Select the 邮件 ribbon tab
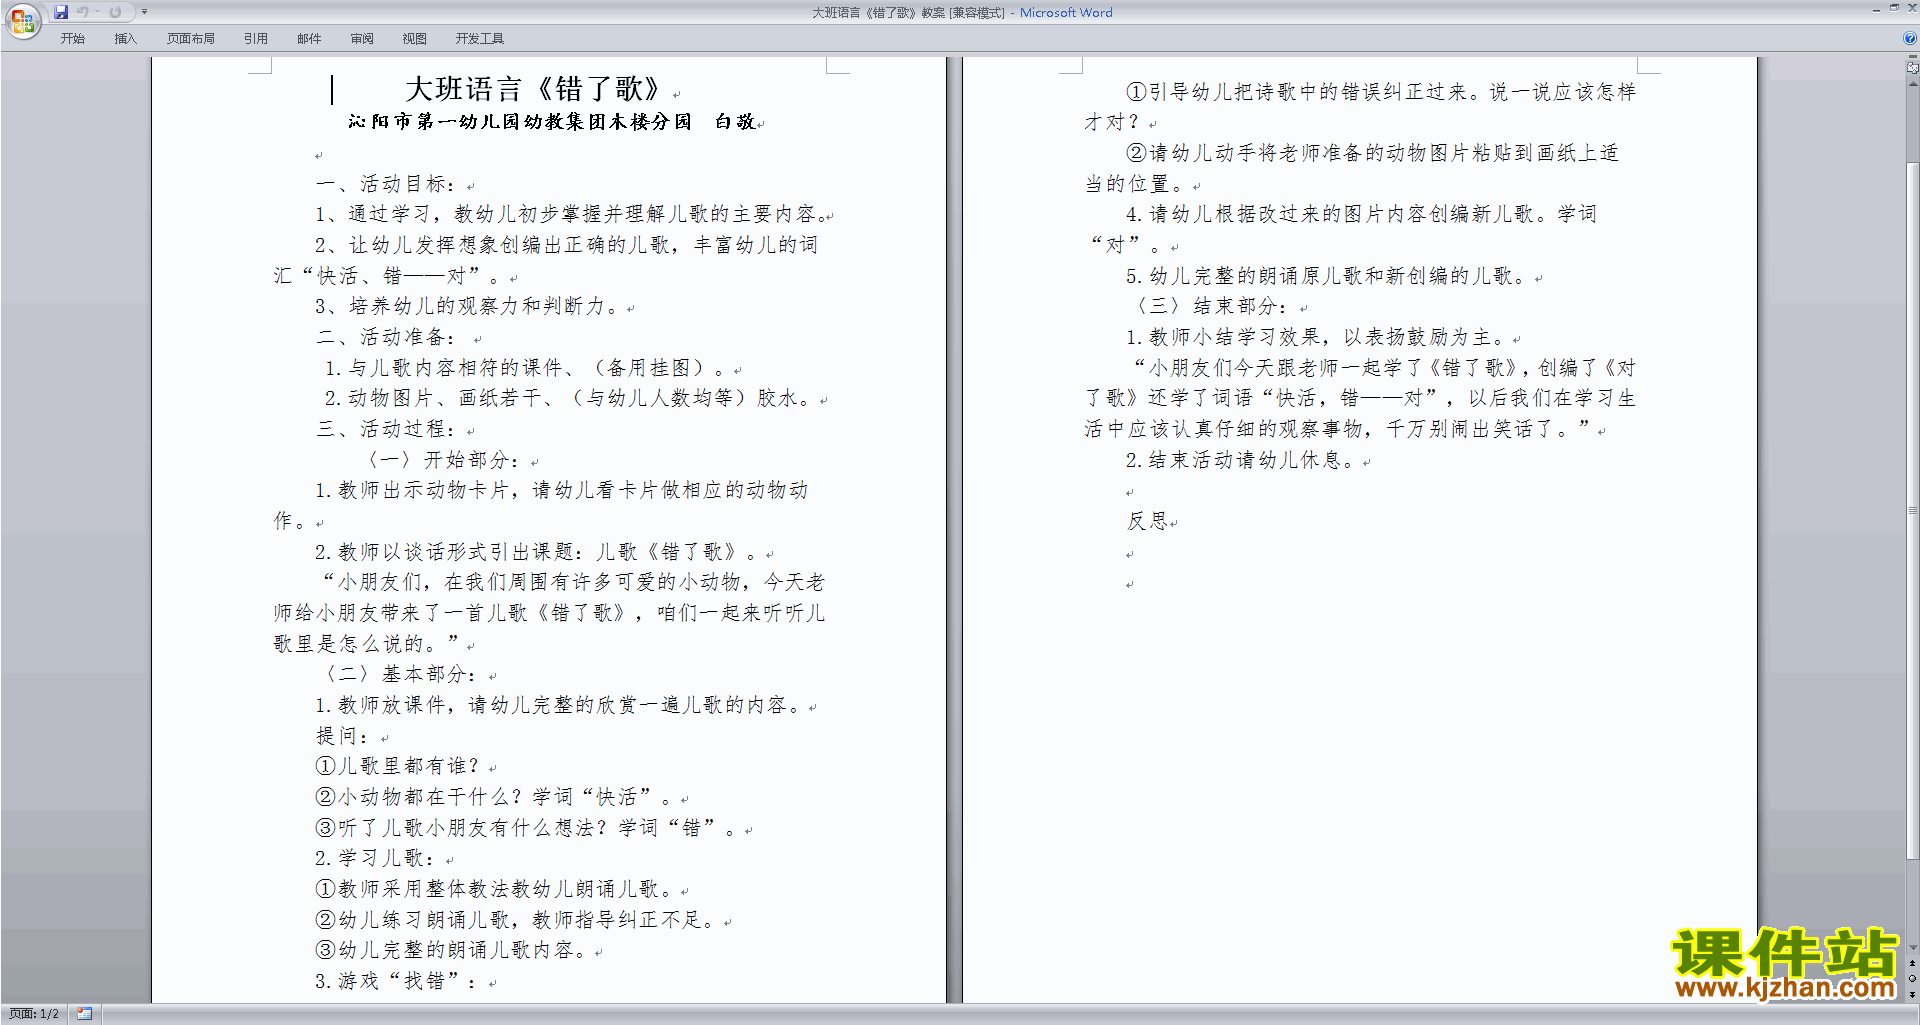The width and height of the screenshot is (1920, 1025). coord(309,39)
